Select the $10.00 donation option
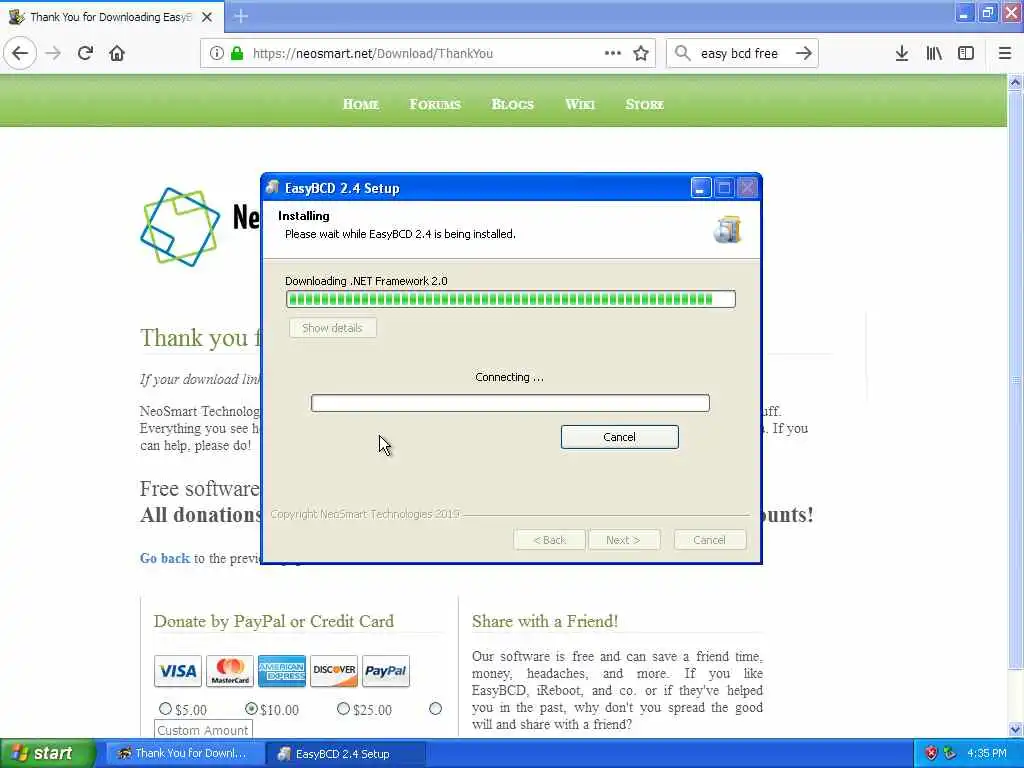 click(251, 709)
